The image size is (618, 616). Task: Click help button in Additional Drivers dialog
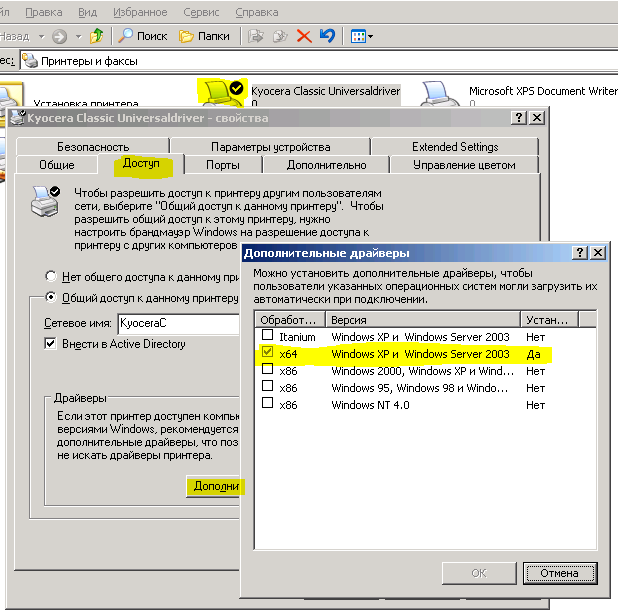click(579, 253)
